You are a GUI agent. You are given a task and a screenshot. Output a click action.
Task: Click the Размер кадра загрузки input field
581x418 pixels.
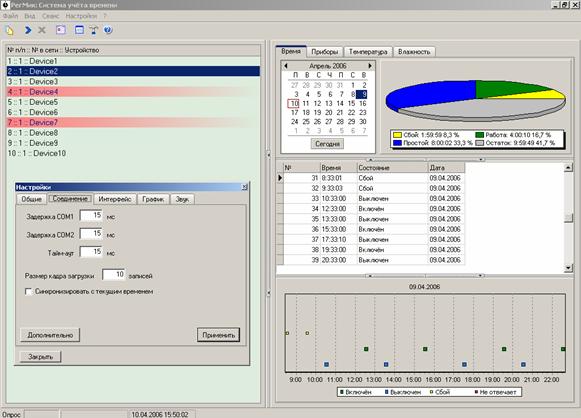click(x=113, y=275)
